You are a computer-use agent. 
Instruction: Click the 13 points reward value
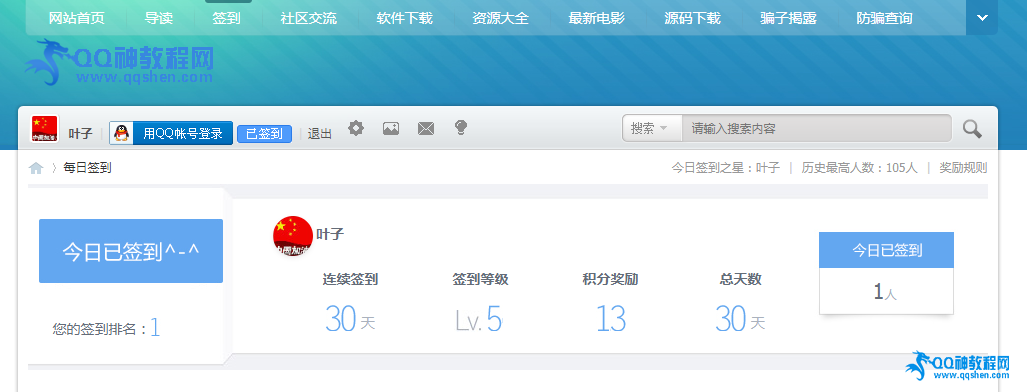(610, 320)
